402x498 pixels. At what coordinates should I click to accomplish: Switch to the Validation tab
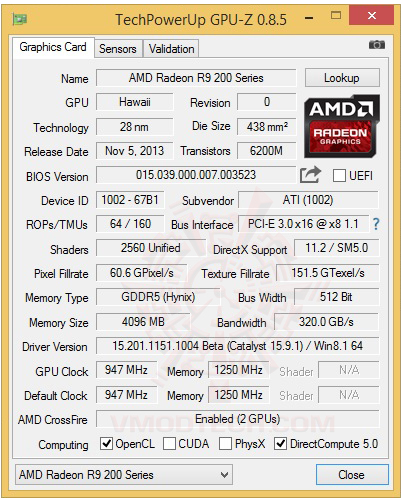(171, 49)
